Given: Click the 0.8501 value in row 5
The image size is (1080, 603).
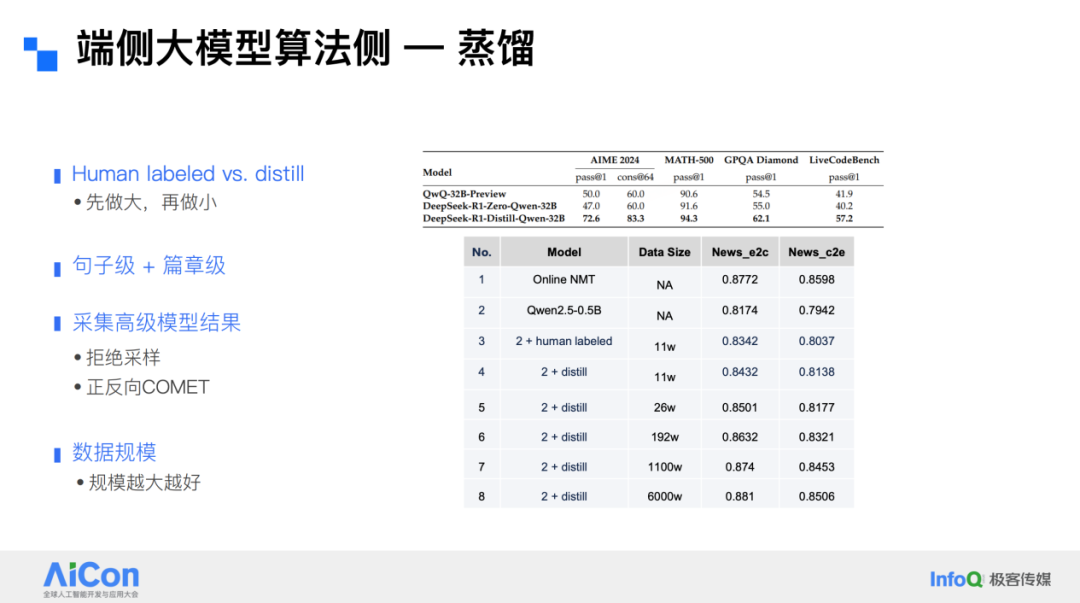Looking at the screenshot, I should point(740,407).
